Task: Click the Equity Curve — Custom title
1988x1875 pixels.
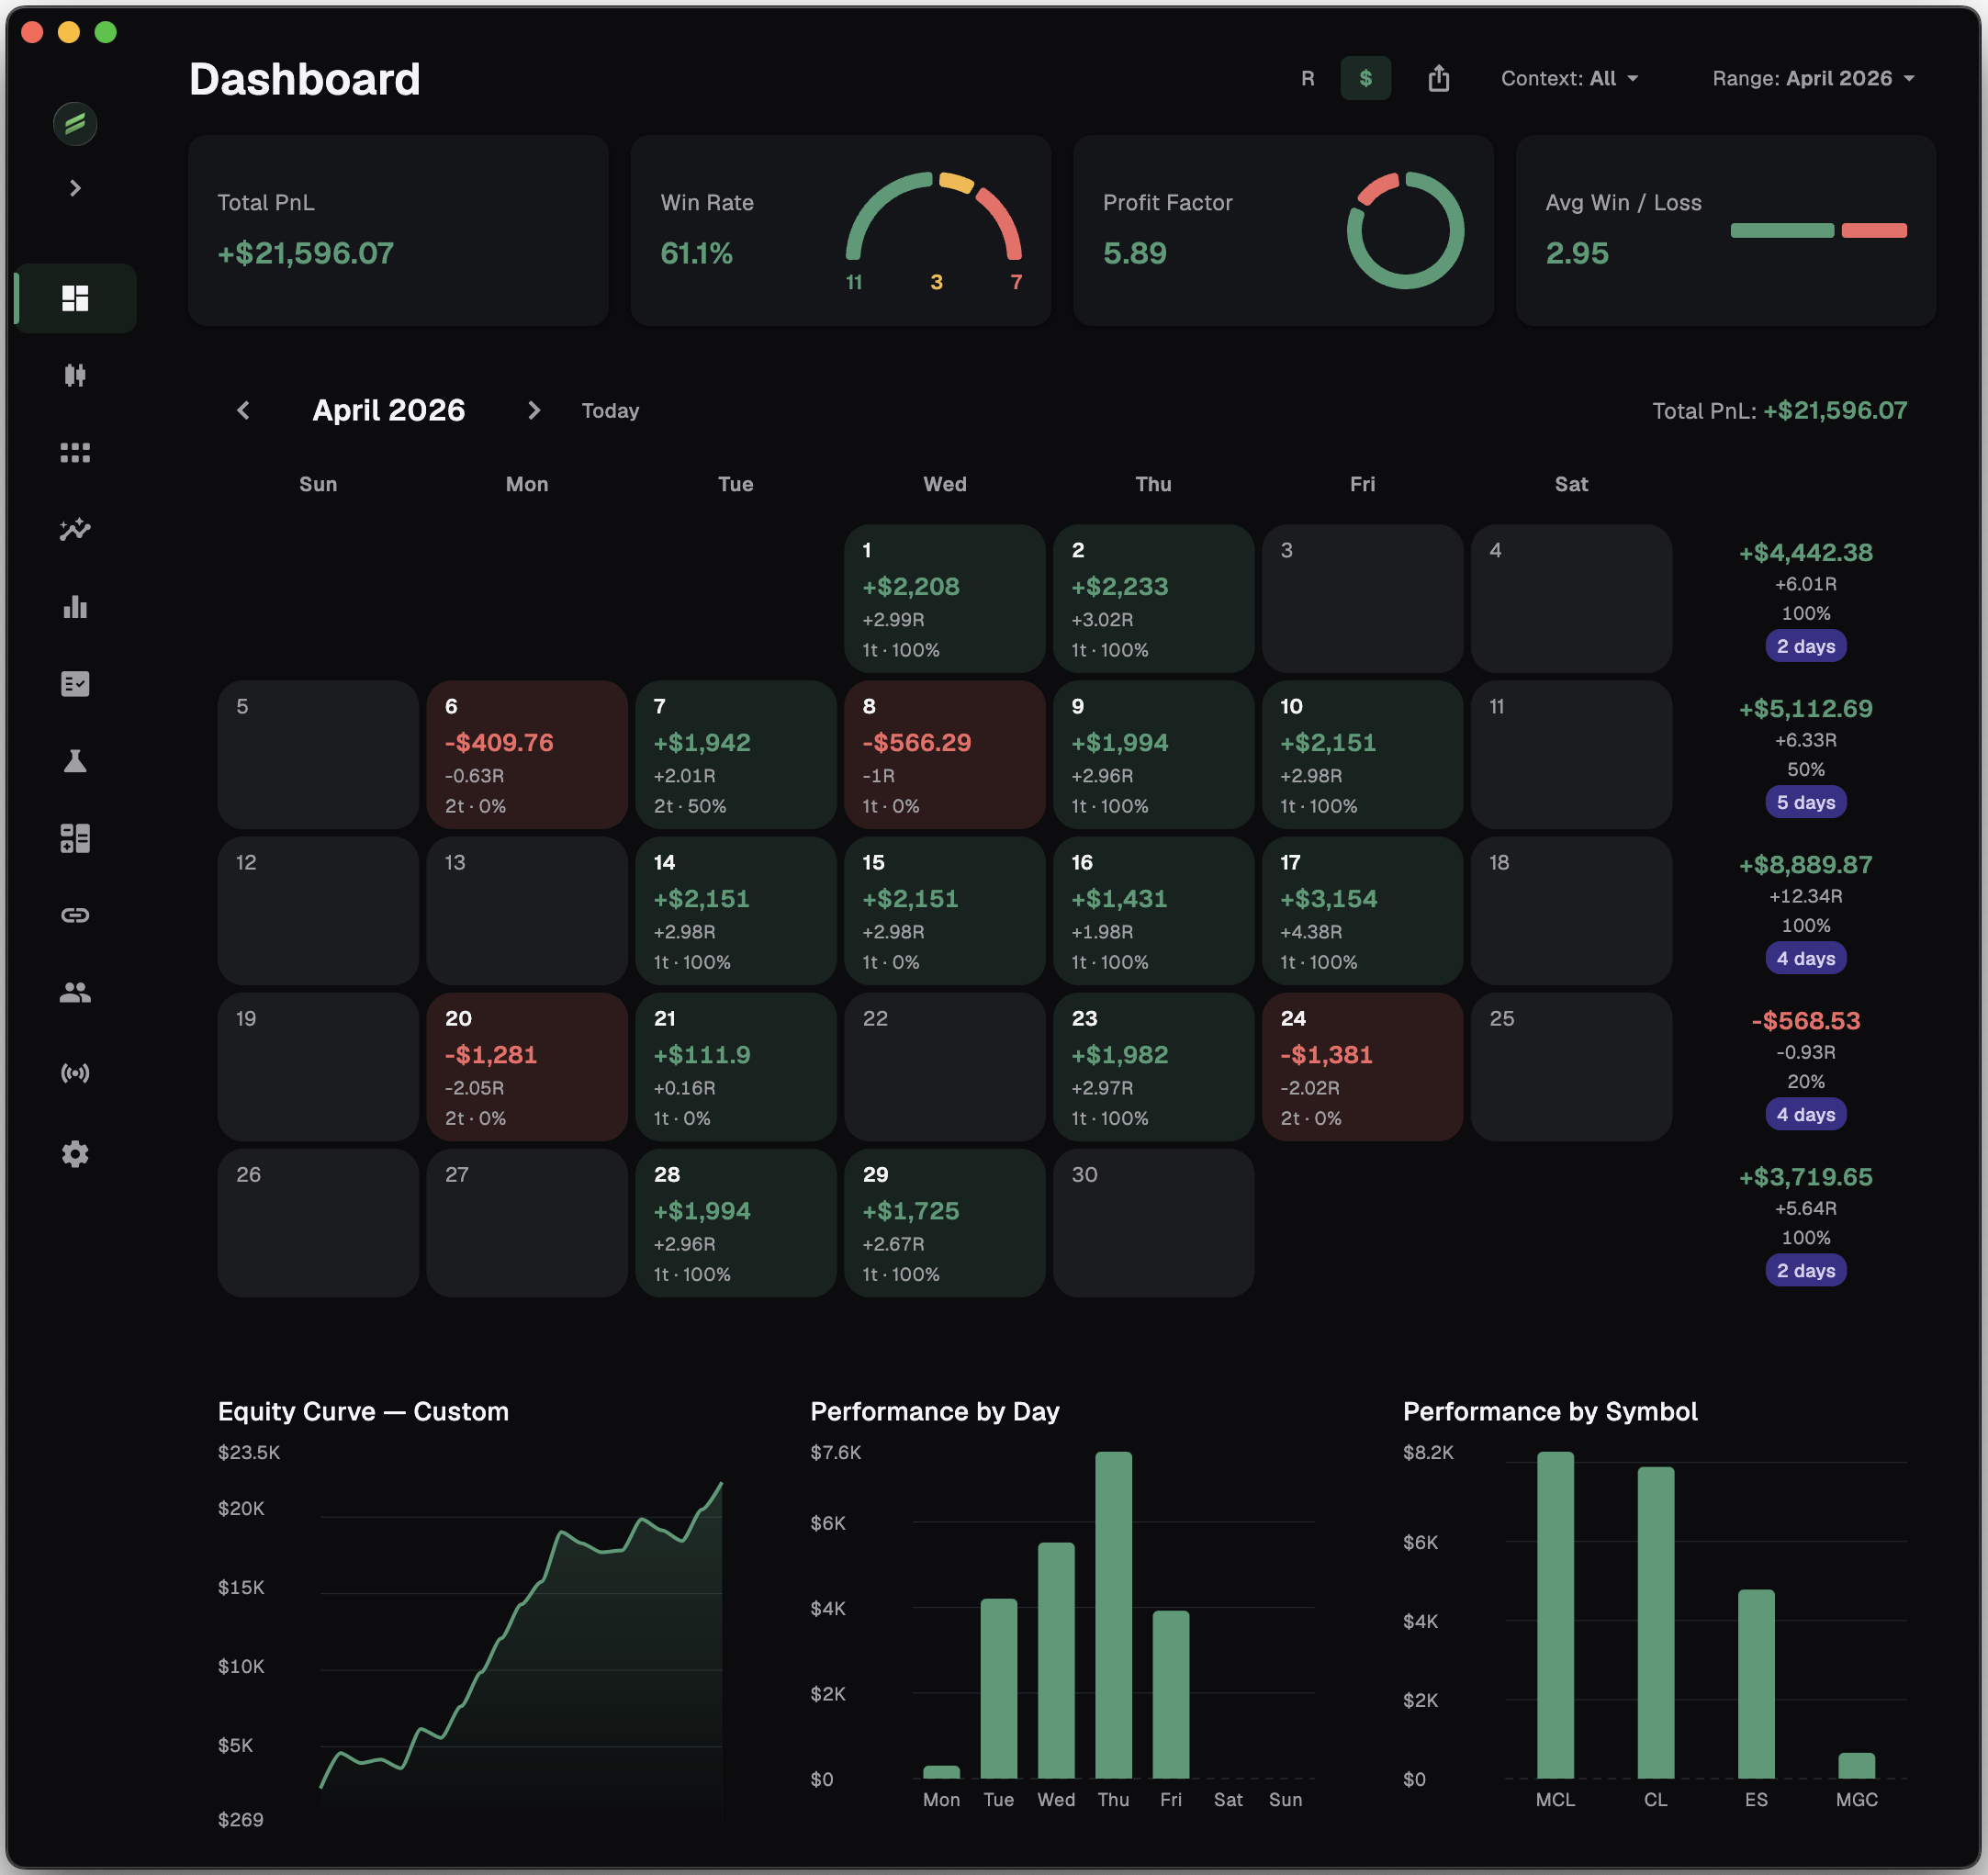Action: [363, 1410]
